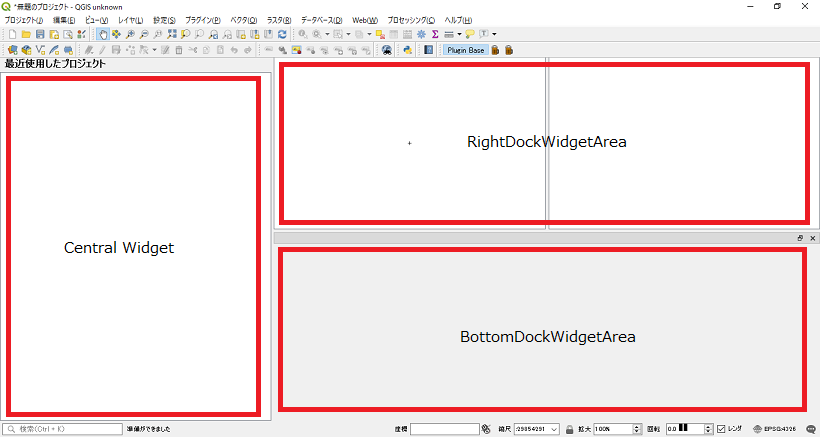Click the Save Project icon
This screenshot has width=820, height=437.
tap(39, 34)
